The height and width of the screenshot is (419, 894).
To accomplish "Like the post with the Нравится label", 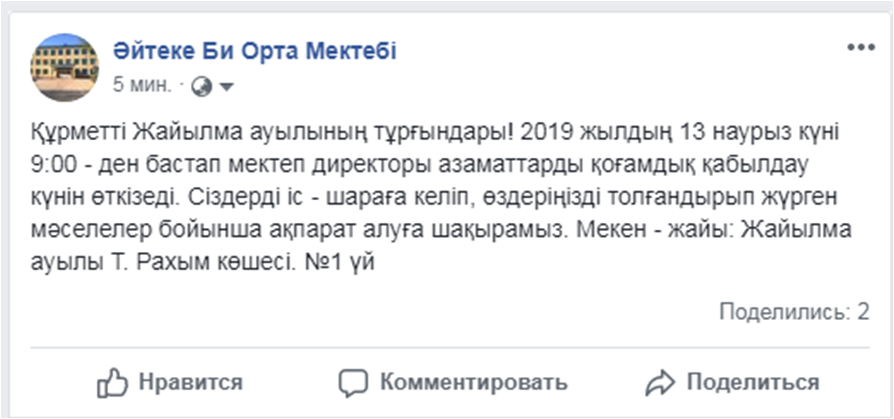I will pos(191,382).
